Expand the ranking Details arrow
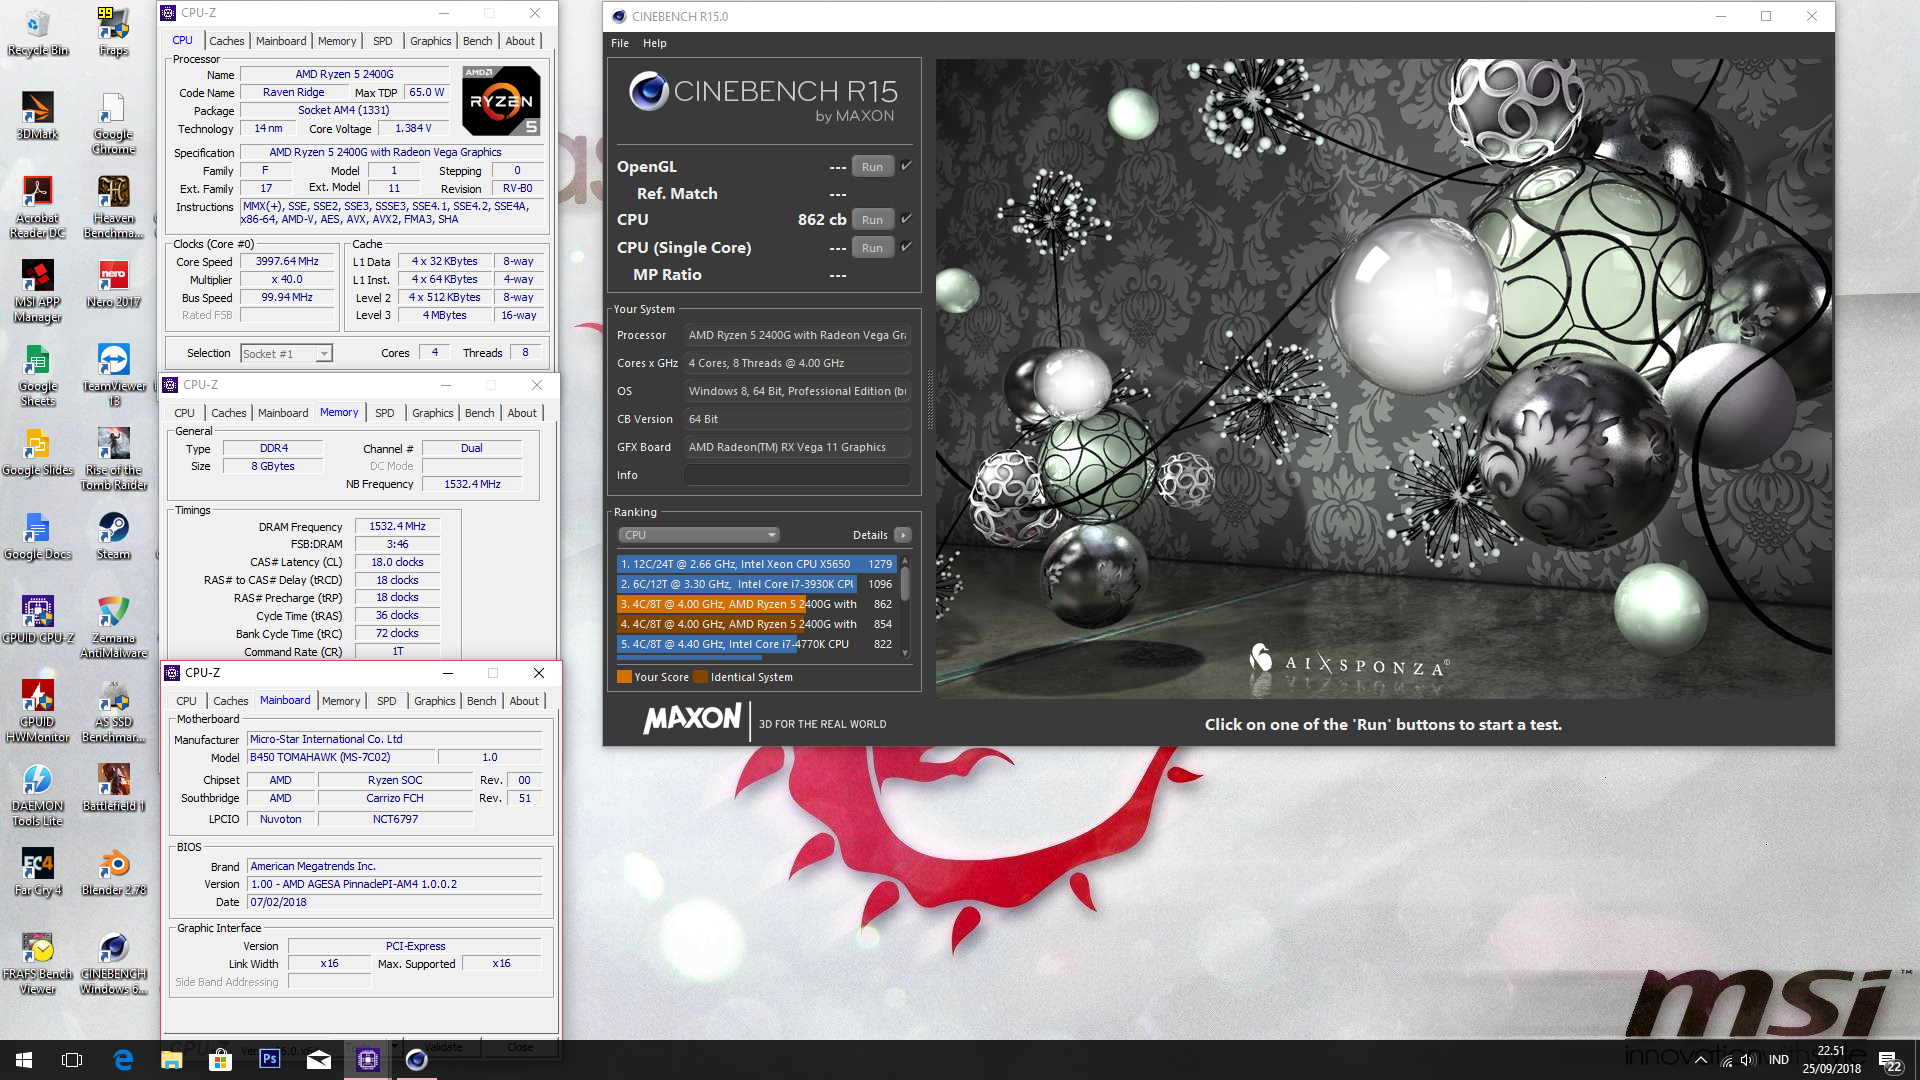 tap(902, 535)
